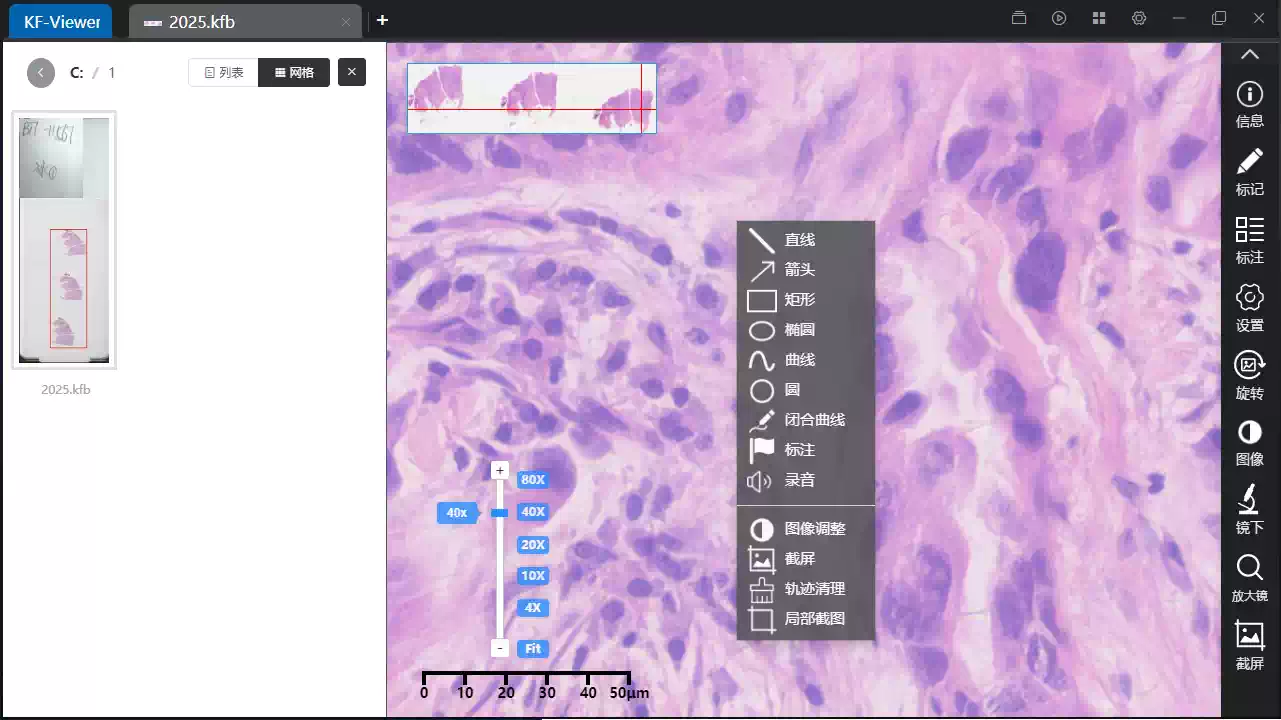1281x720 pixels.
Task: Select the 标记 marking pen tool
Action: coord(1249,172)
